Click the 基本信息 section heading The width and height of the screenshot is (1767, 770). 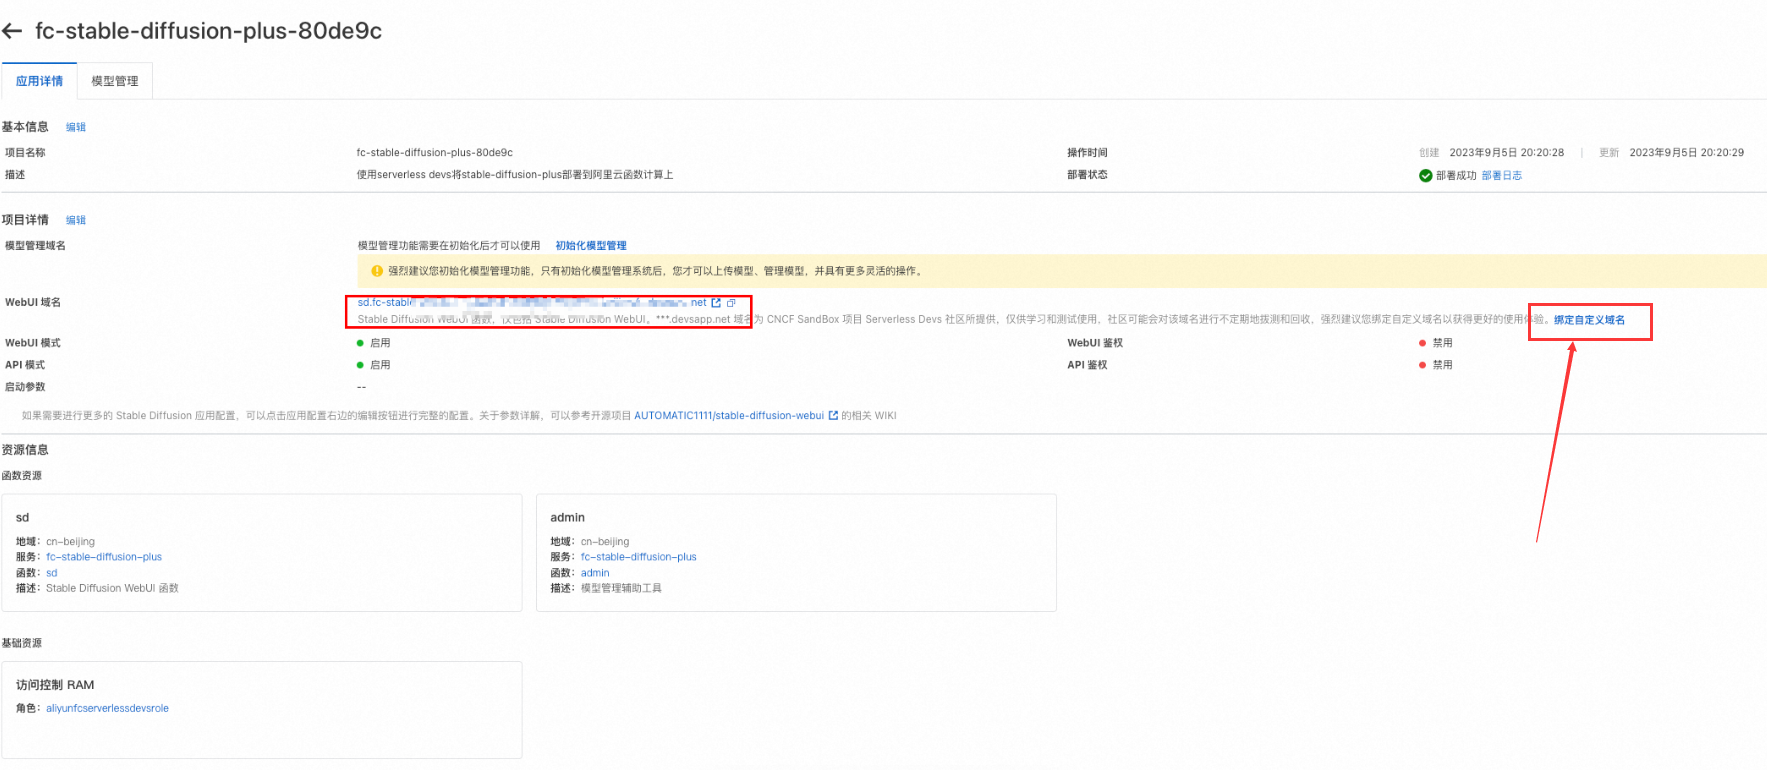[25, 127]
